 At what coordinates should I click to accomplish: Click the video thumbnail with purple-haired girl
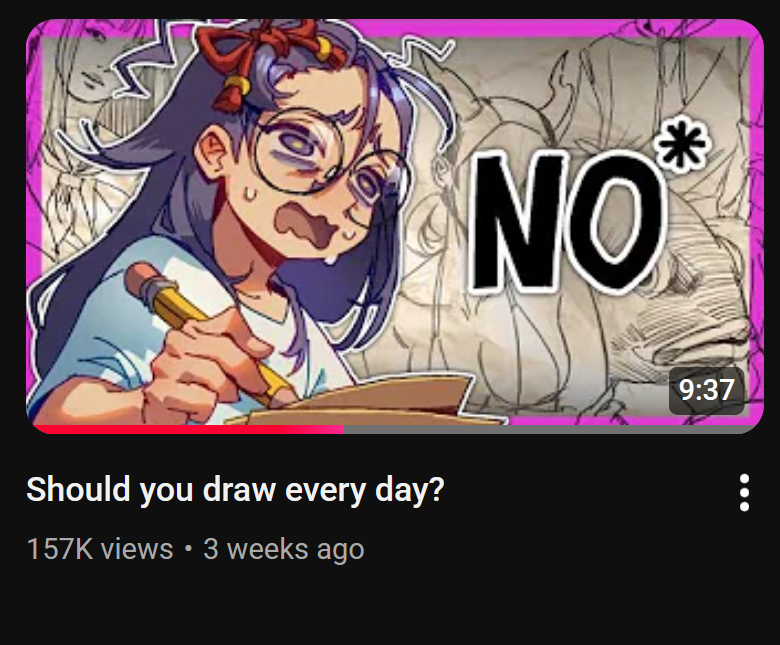(x=394, y=226)
